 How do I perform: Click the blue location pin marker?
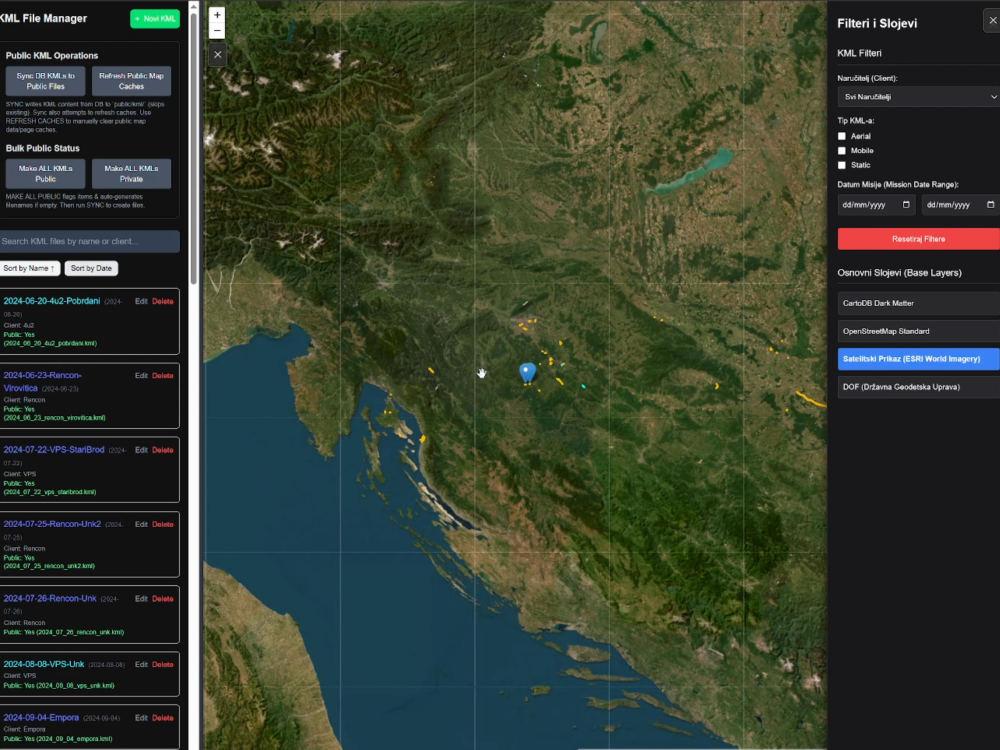point(527,372)
